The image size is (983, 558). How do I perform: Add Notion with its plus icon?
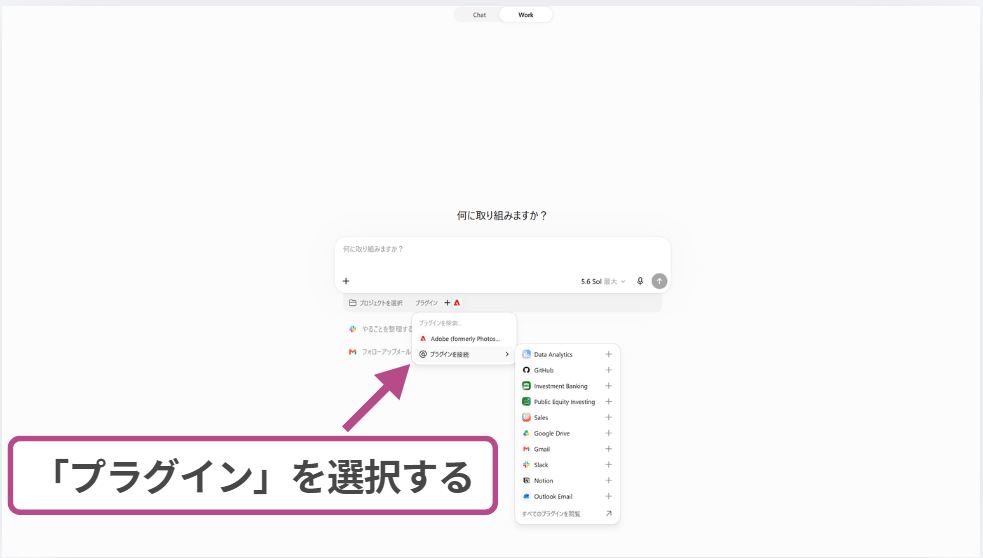pos(608,481)
